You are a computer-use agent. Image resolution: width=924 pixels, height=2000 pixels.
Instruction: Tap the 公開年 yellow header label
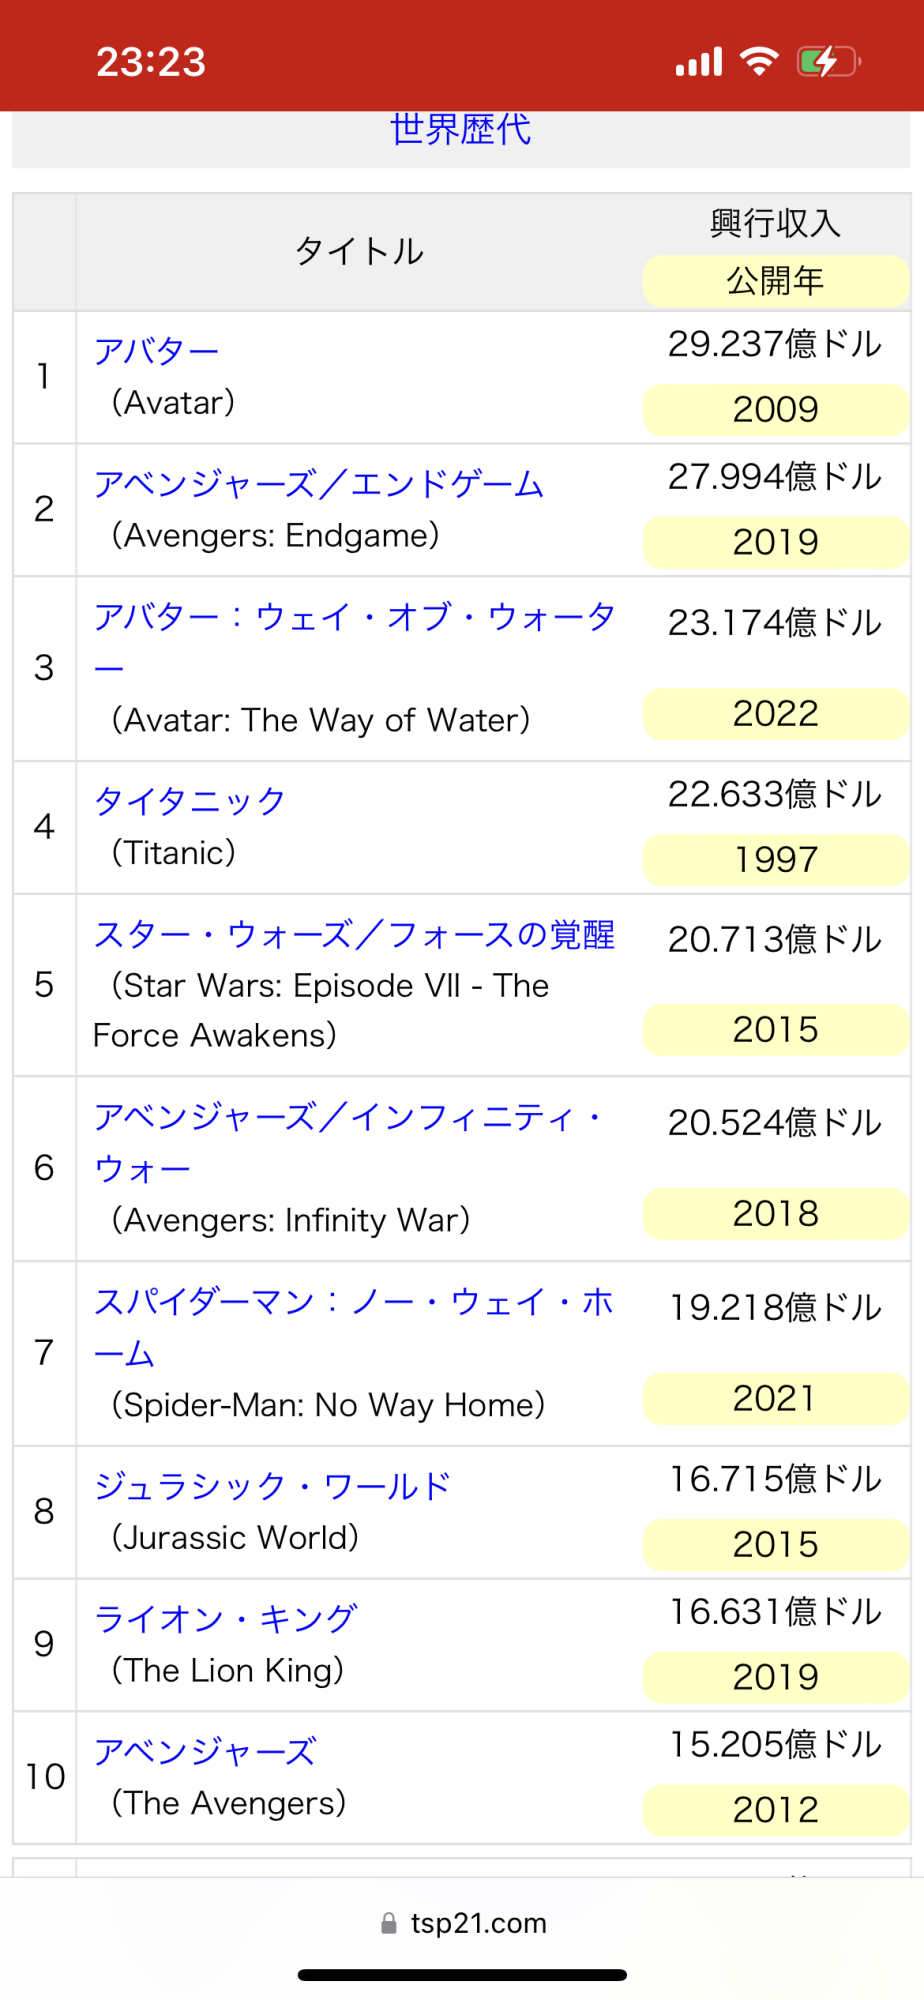775,281
